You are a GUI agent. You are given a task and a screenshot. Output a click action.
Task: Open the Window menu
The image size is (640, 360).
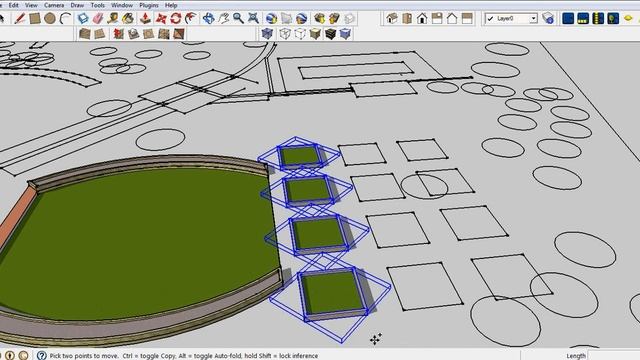click(122, 5)
